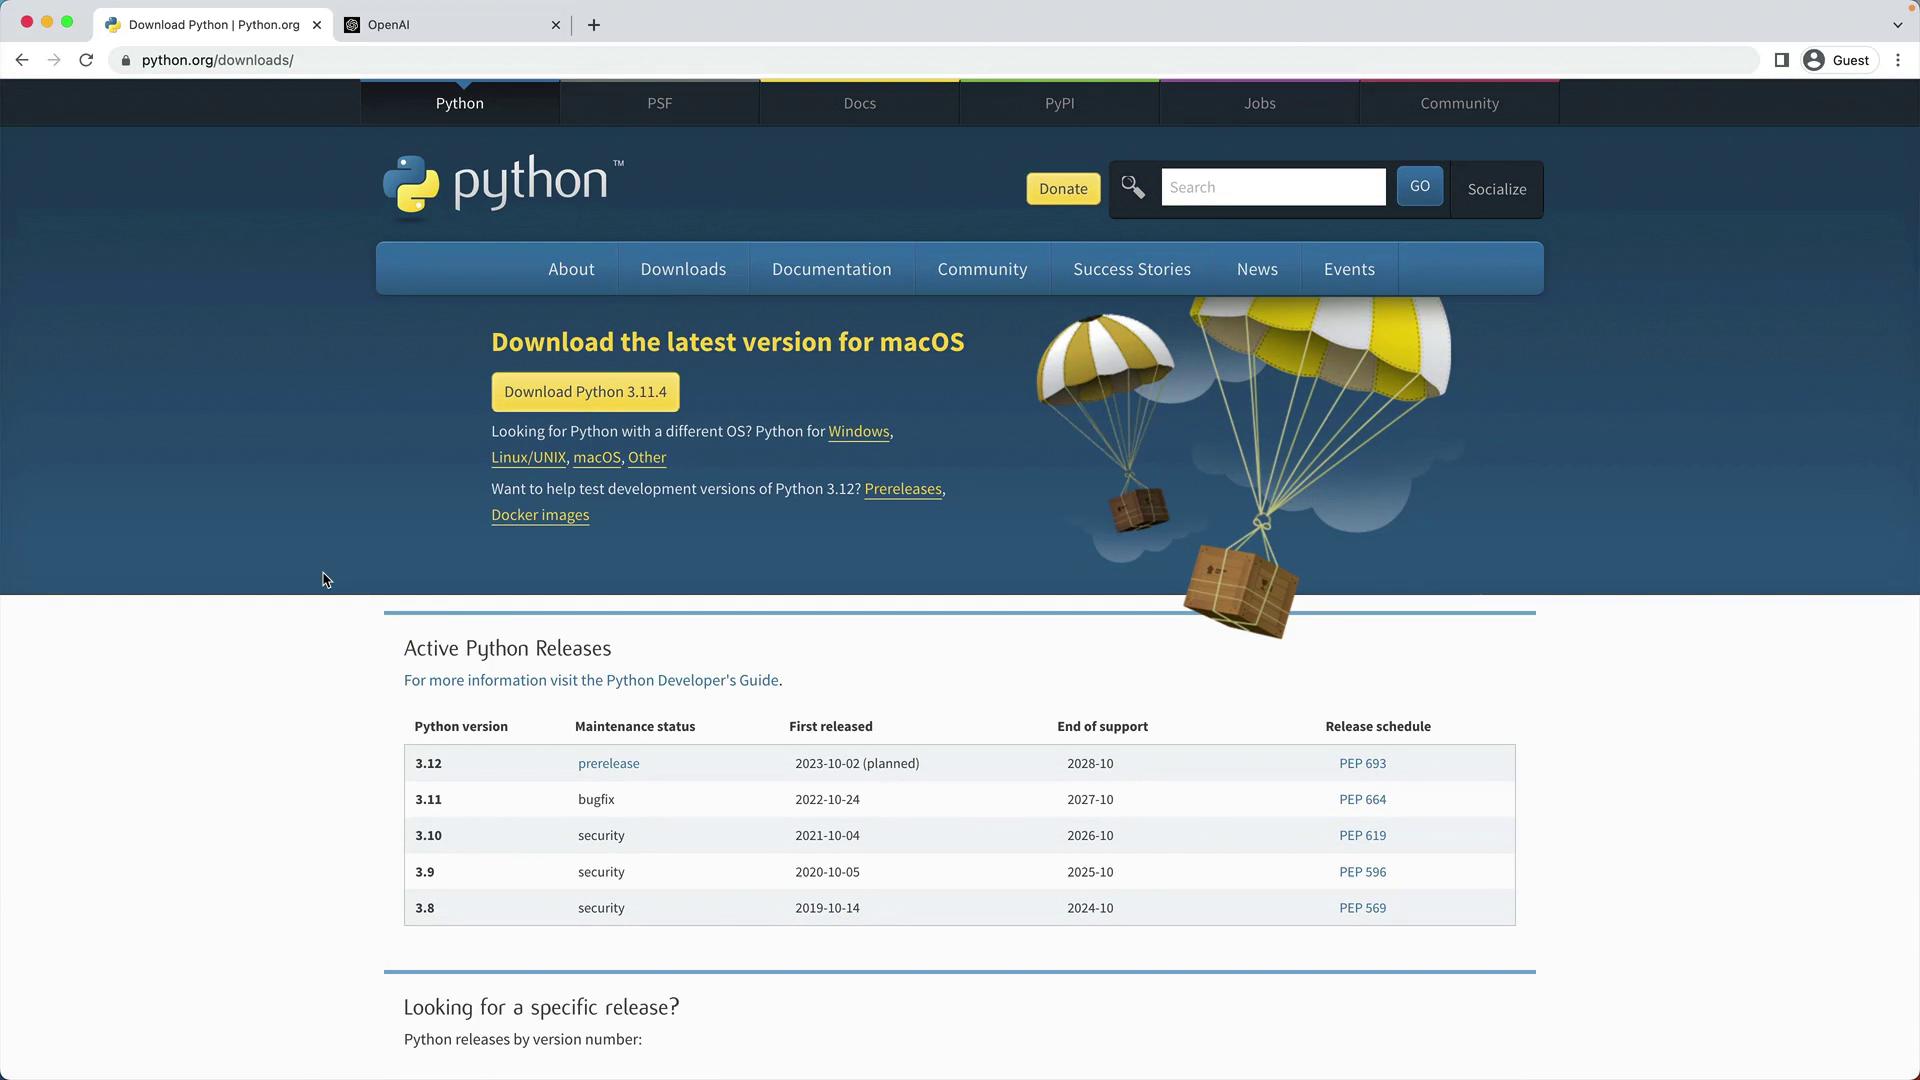Open a new tab with plus icon

click(594, 25)
